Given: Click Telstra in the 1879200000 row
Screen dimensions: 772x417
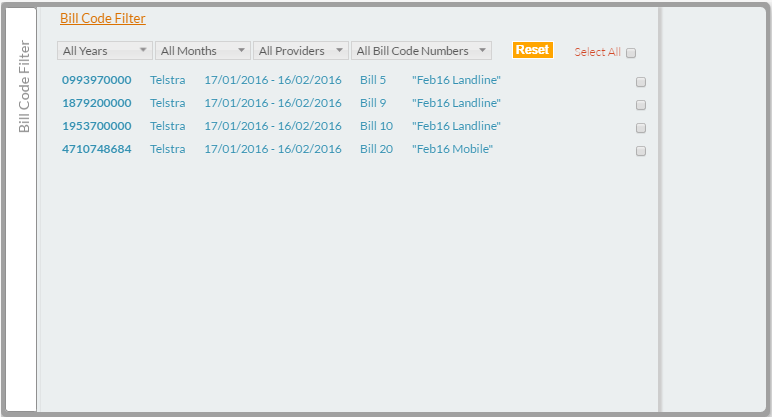Looking at the screenshot, I should pyautogui.click(x=167, y=103).
